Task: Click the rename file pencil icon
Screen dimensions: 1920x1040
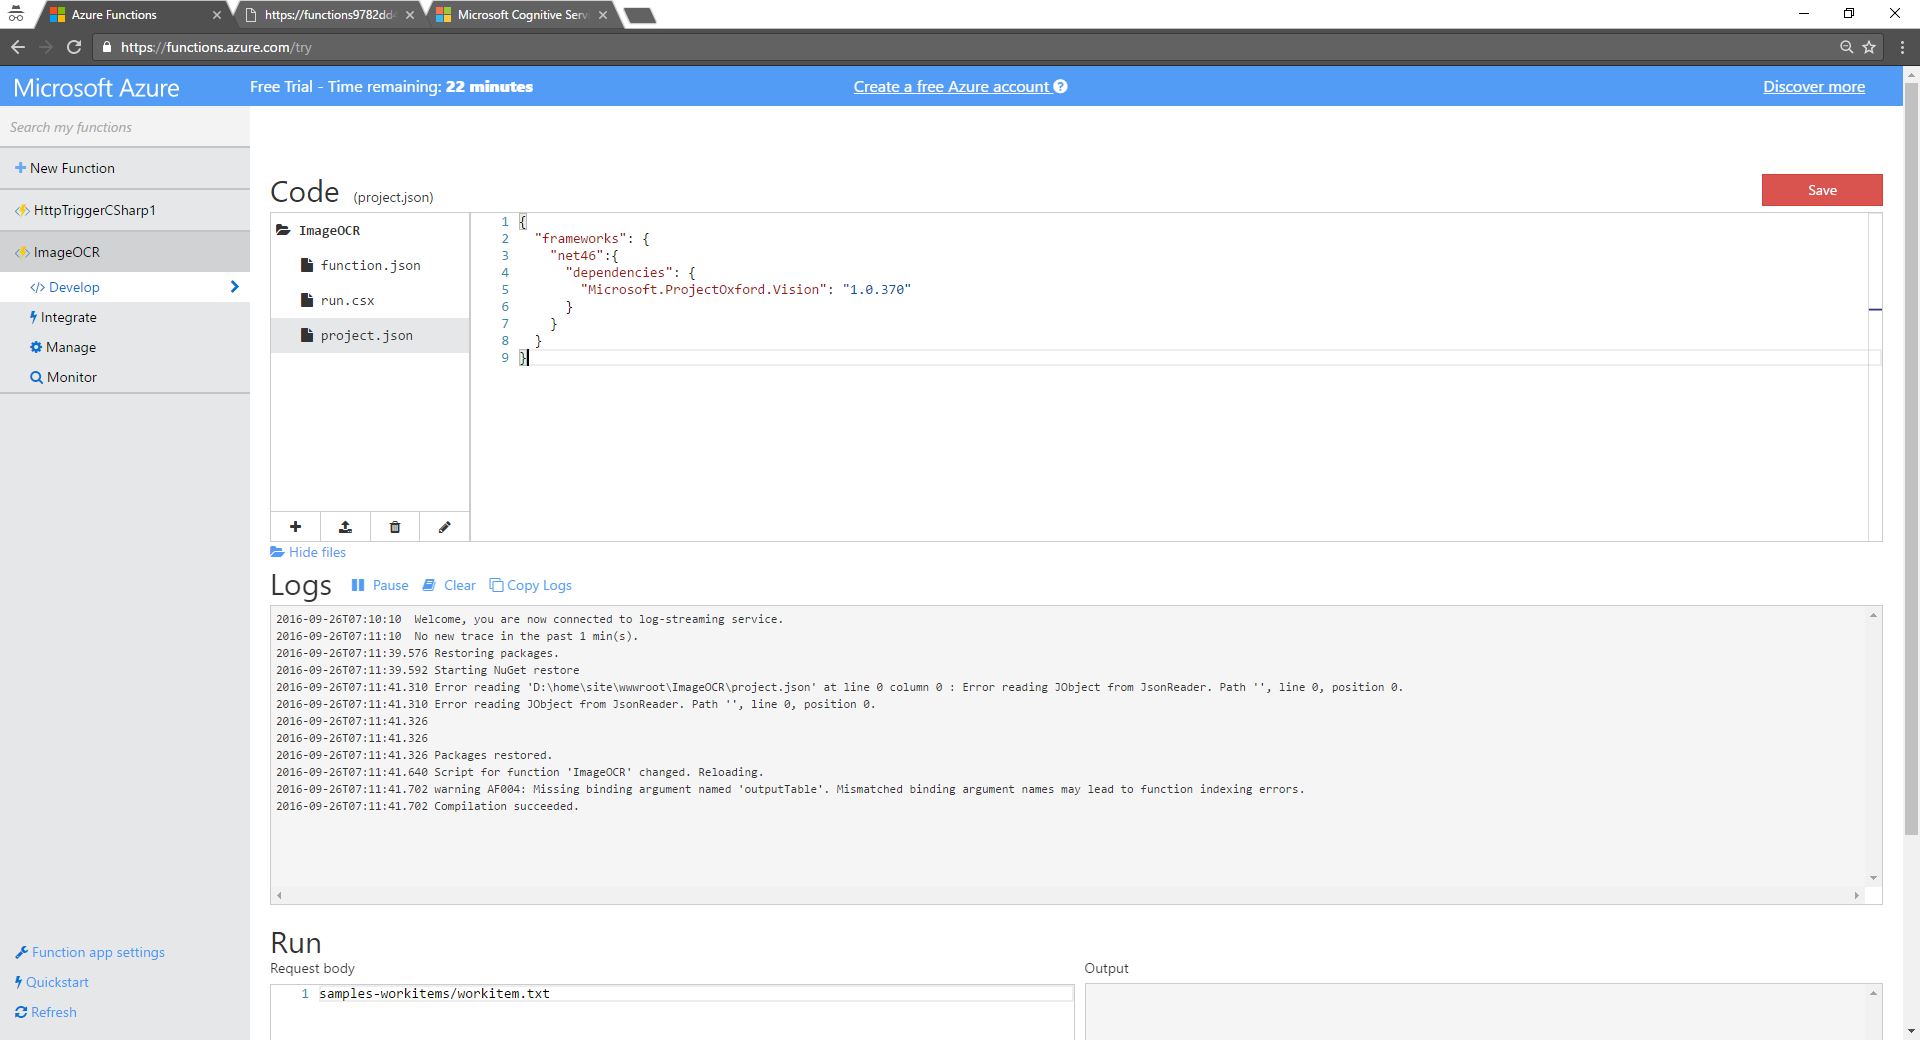Action: (x=445, y=527)
